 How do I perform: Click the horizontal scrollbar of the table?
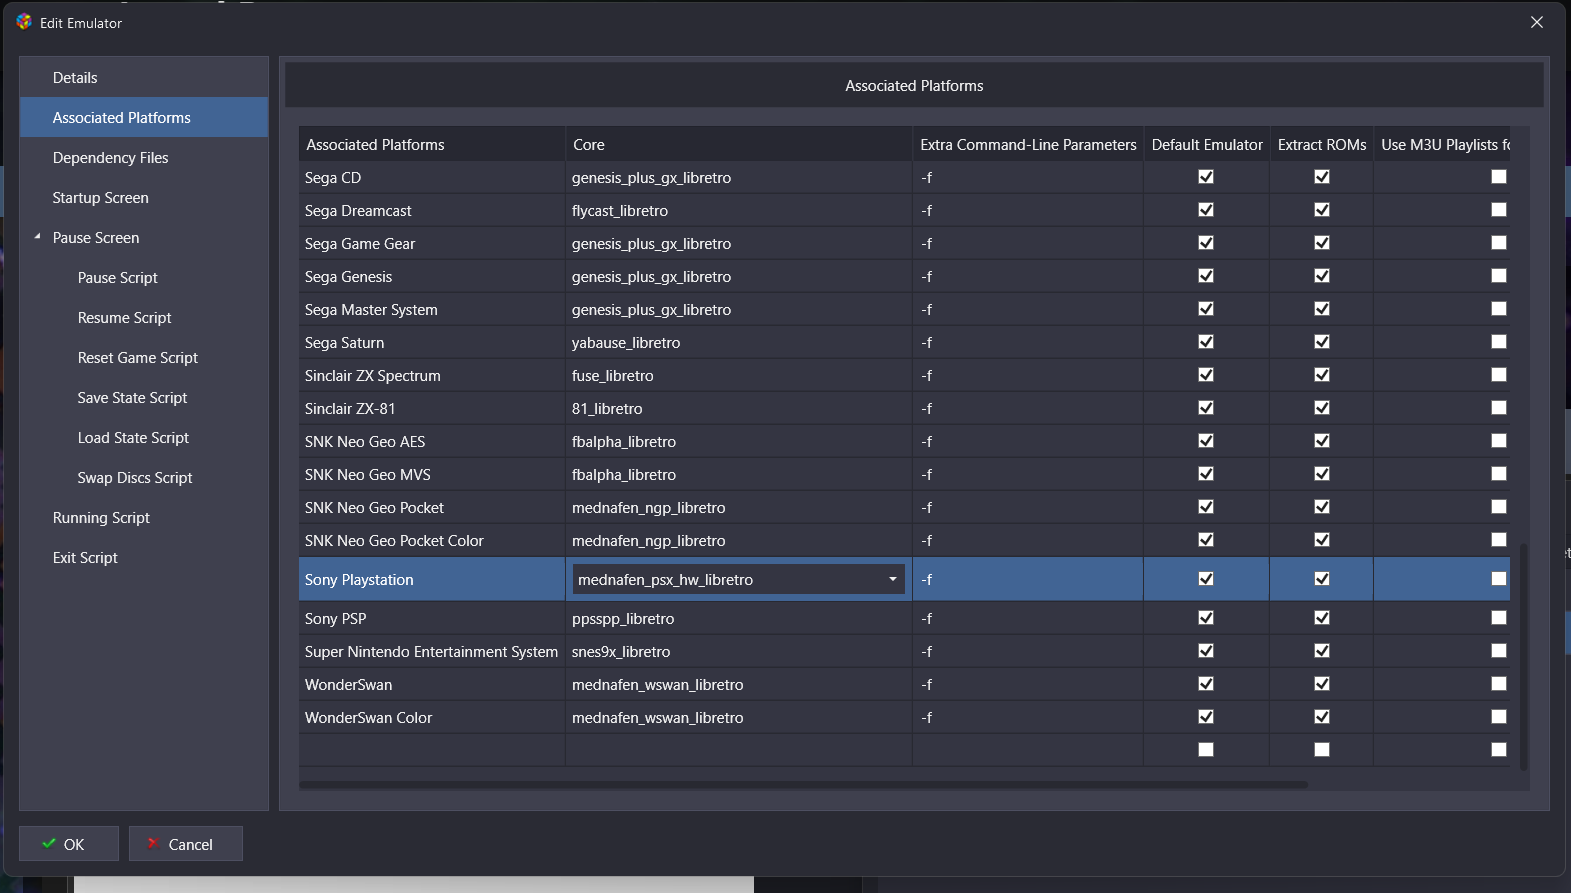coord(803,785)
